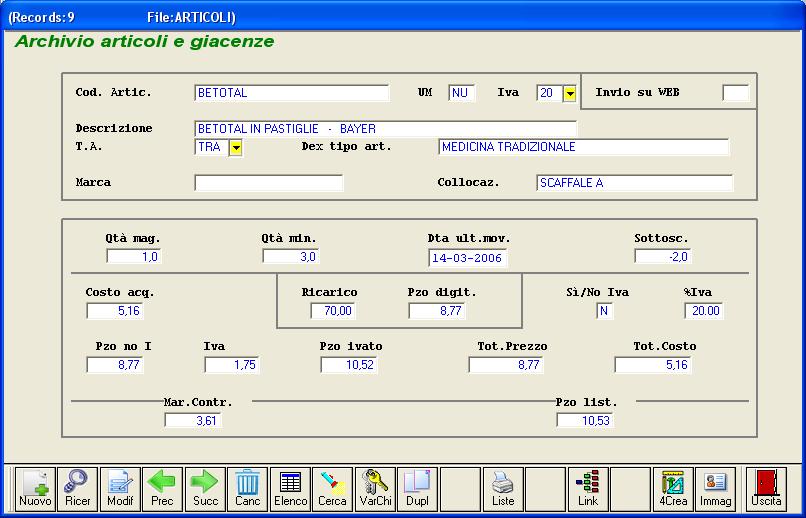Click the Pzo ivato field 10,52
Viewport: 806px width, 518px height.
pyautogui.click(x=349, y=365)
